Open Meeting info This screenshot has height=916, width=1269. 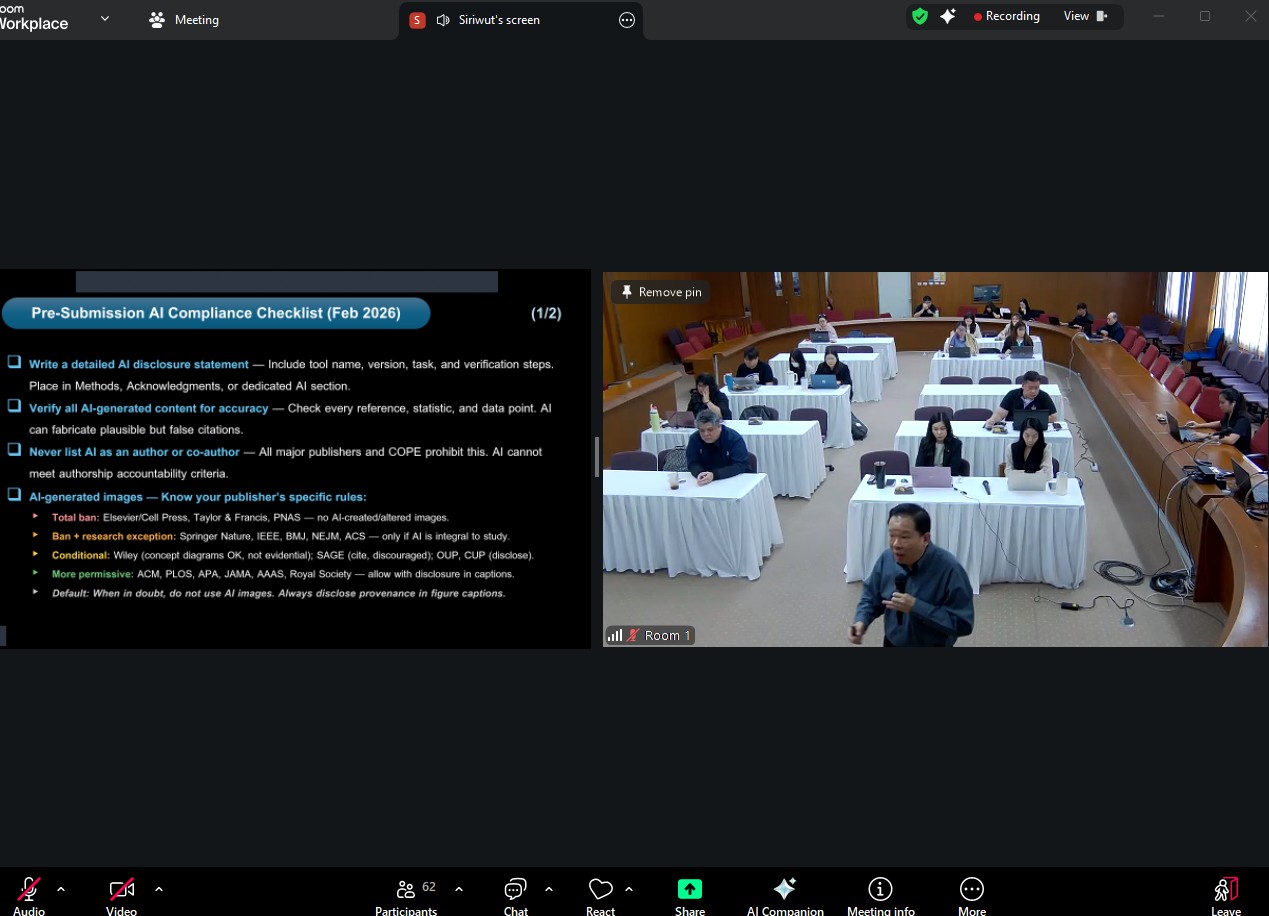point(880,889)
